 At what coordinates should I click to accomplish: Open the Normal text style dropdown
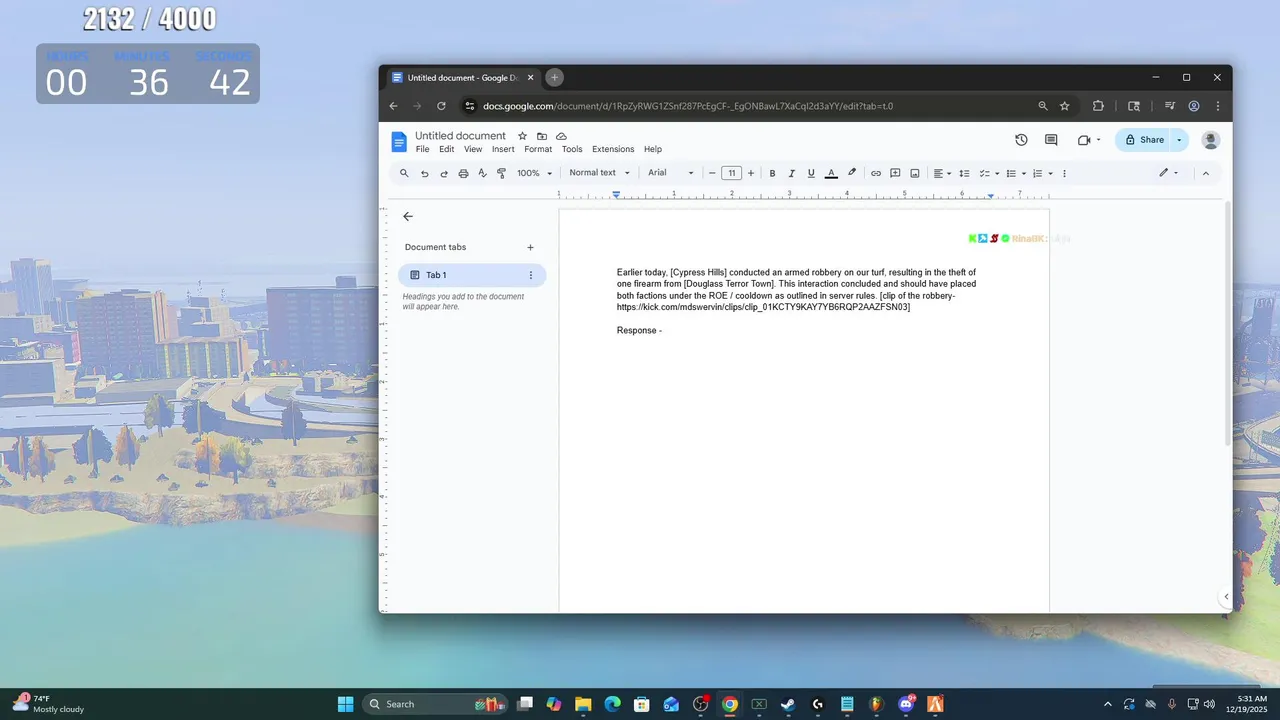[600, 173]
